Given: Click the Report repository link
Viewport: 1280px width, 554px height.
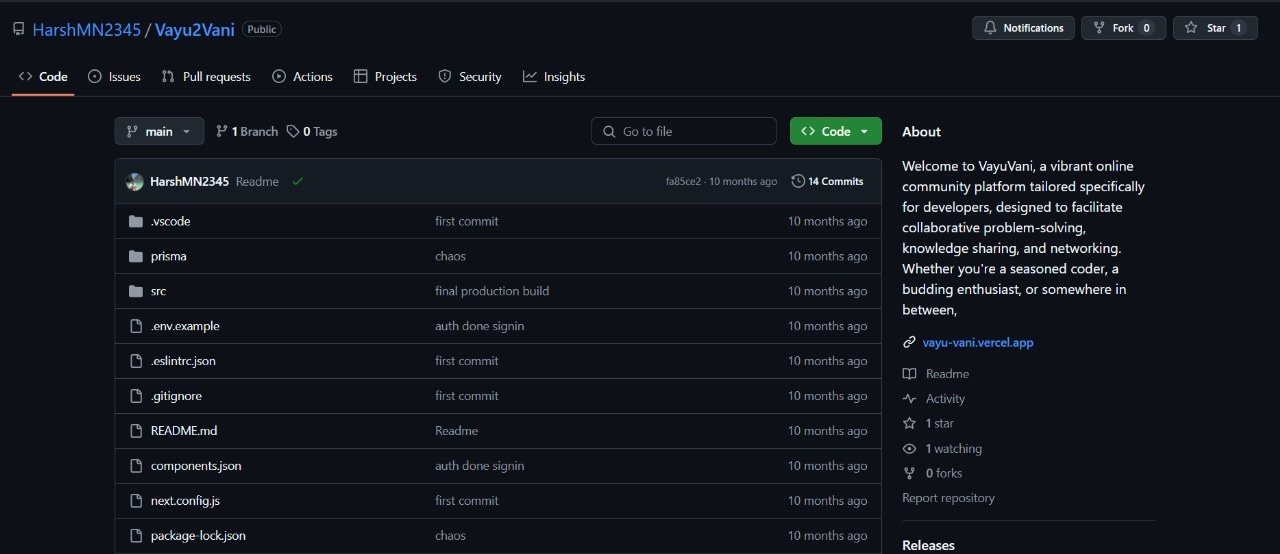Looking at the screenshot, I should [x=948, y=498].
